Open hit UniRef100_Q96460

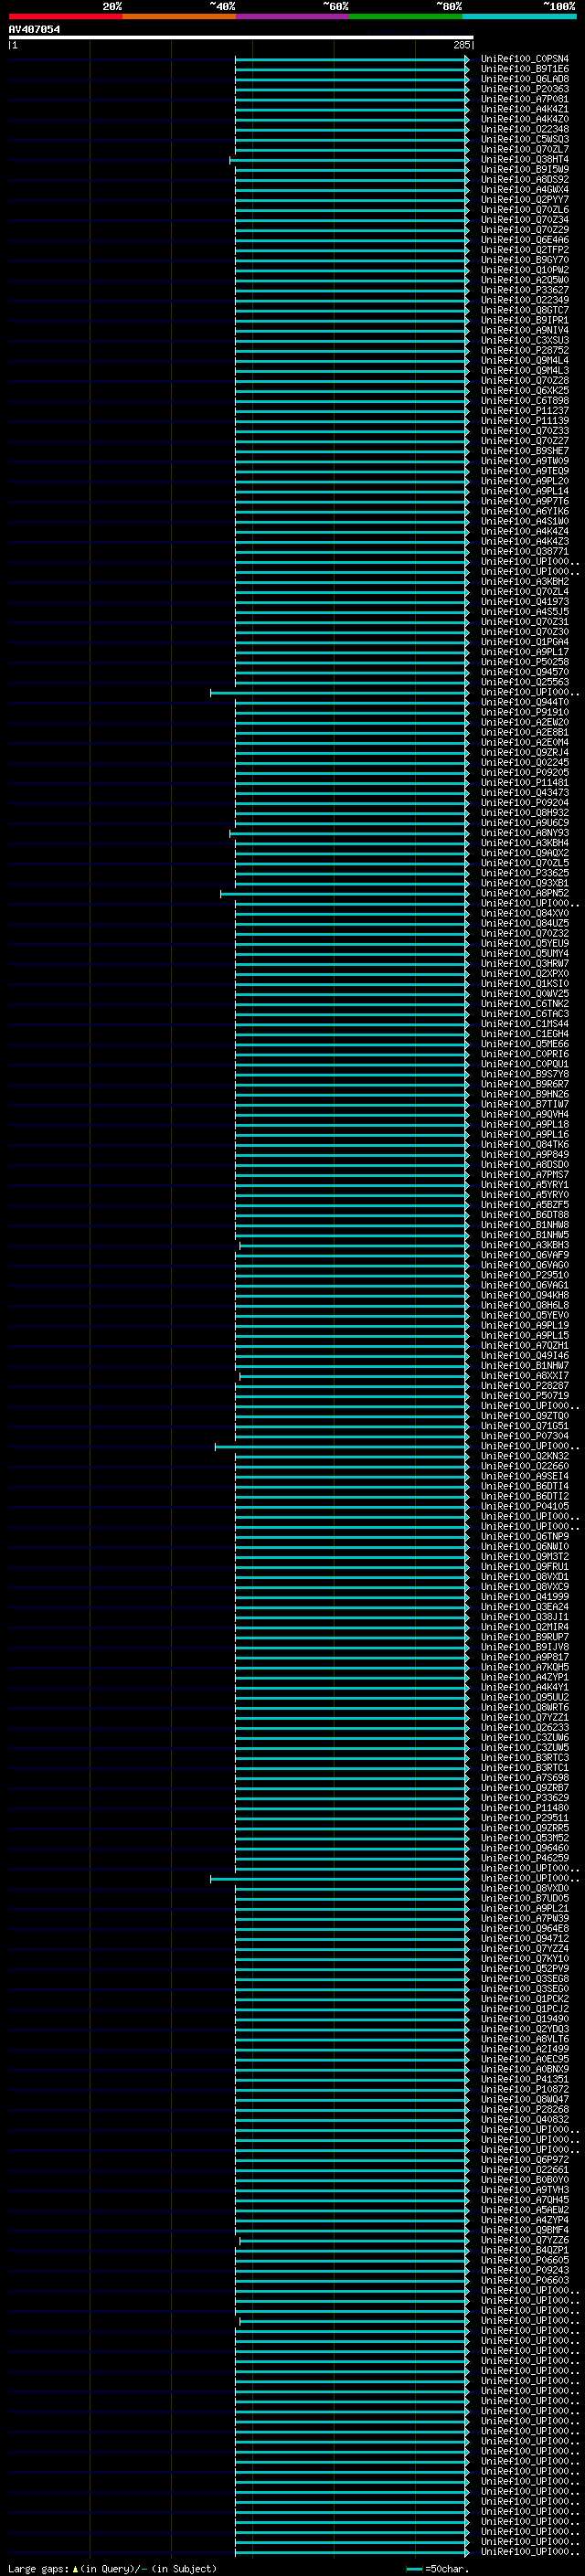pyautogui.click(x=525, y=1848)
